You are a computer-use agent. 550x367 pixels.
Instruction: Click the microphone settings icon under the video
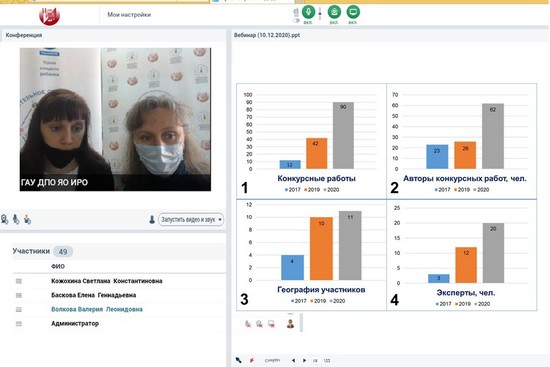click(16, 220)
